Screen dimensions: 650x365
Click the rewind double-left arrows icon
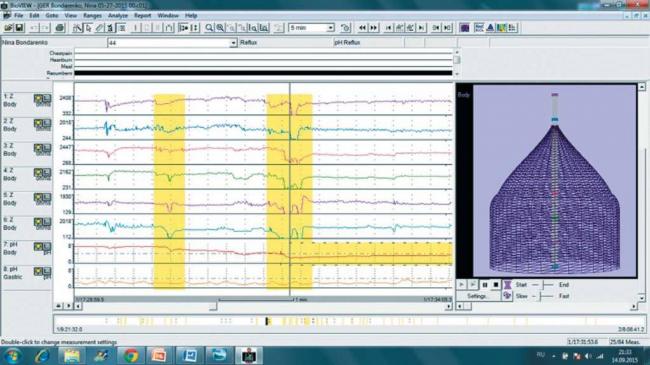tap(362, 28)
